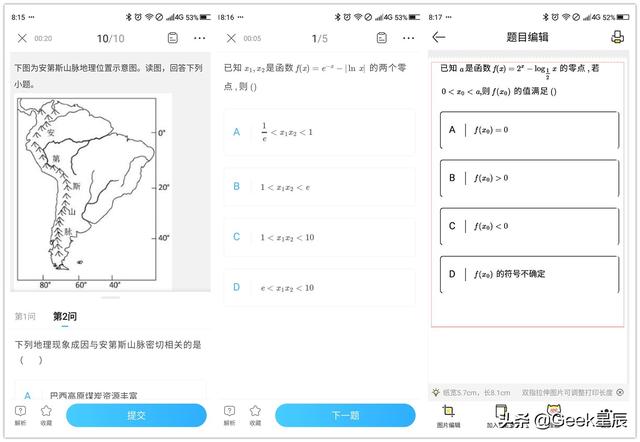Select the 第2问 tab
The height and width of the screenshot is (442, 640).
(x=65, y=316)
